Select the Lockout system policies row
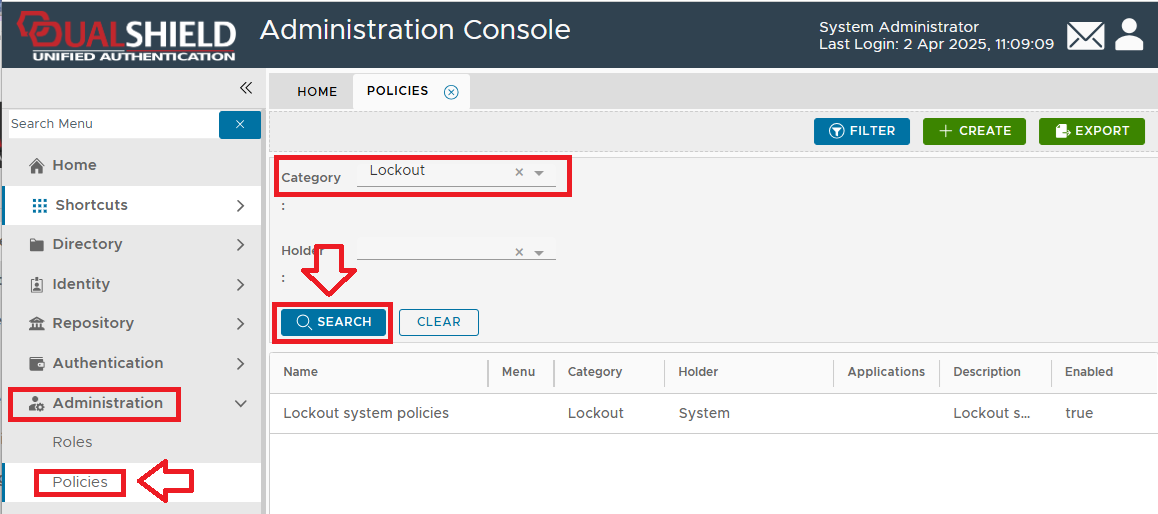Viewport: 1158px width, 514px height. coord(366,413)
